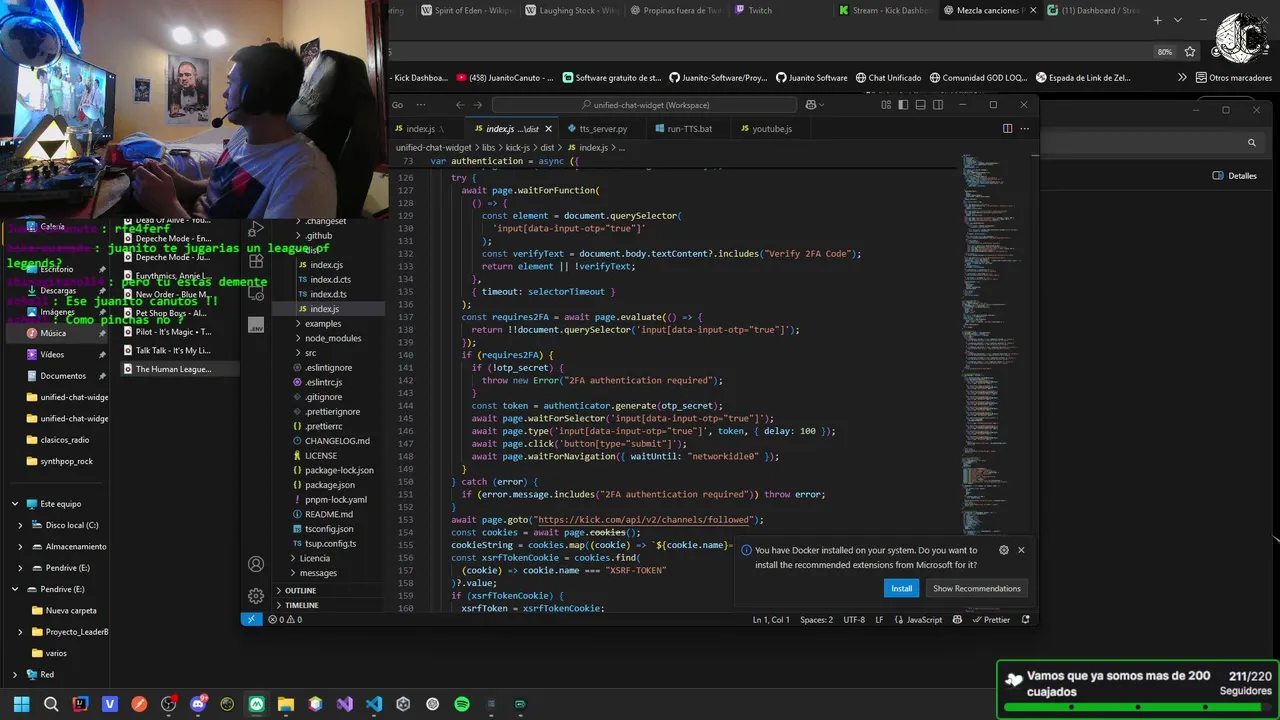
Task: Open Copilot chat icon in title bar
Action: point(811,105)
